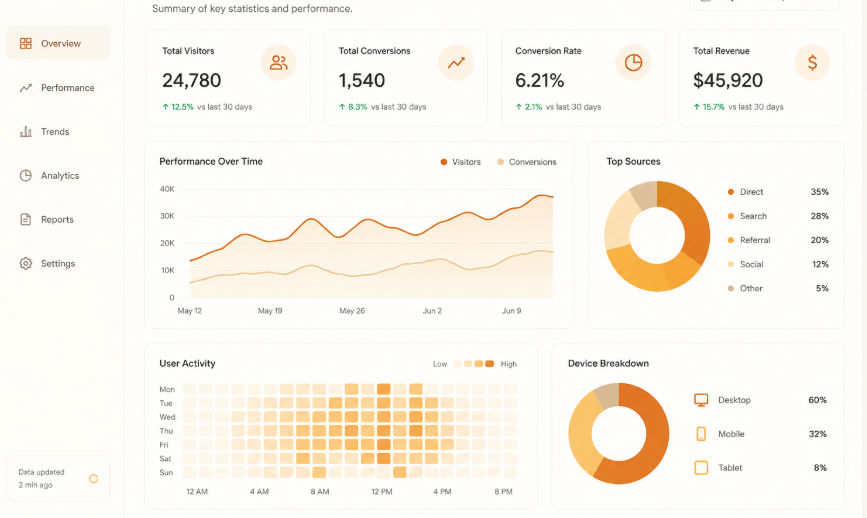Click the Desktop 60% value

tap(817, 400)
